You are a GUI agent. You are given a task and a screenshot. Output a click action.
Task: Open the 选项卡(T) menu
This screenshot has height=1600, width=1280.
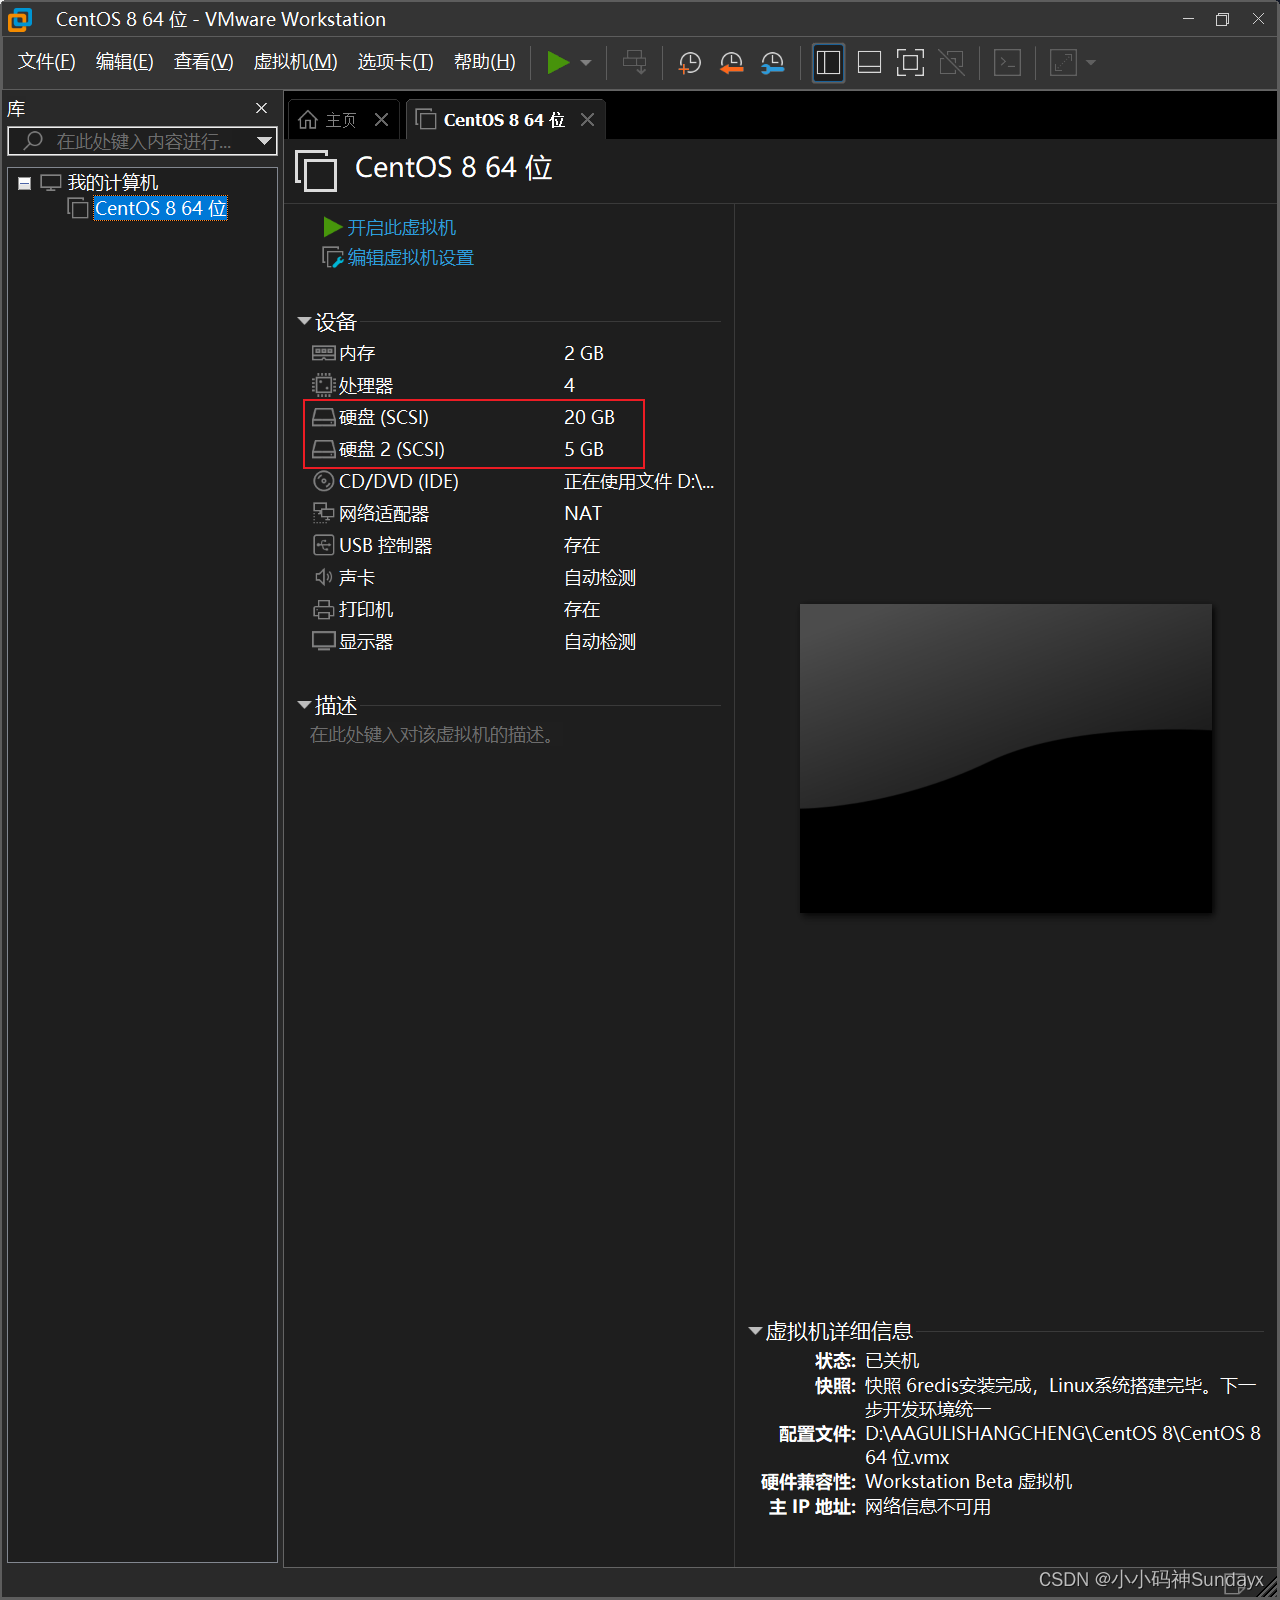[396, 62]
